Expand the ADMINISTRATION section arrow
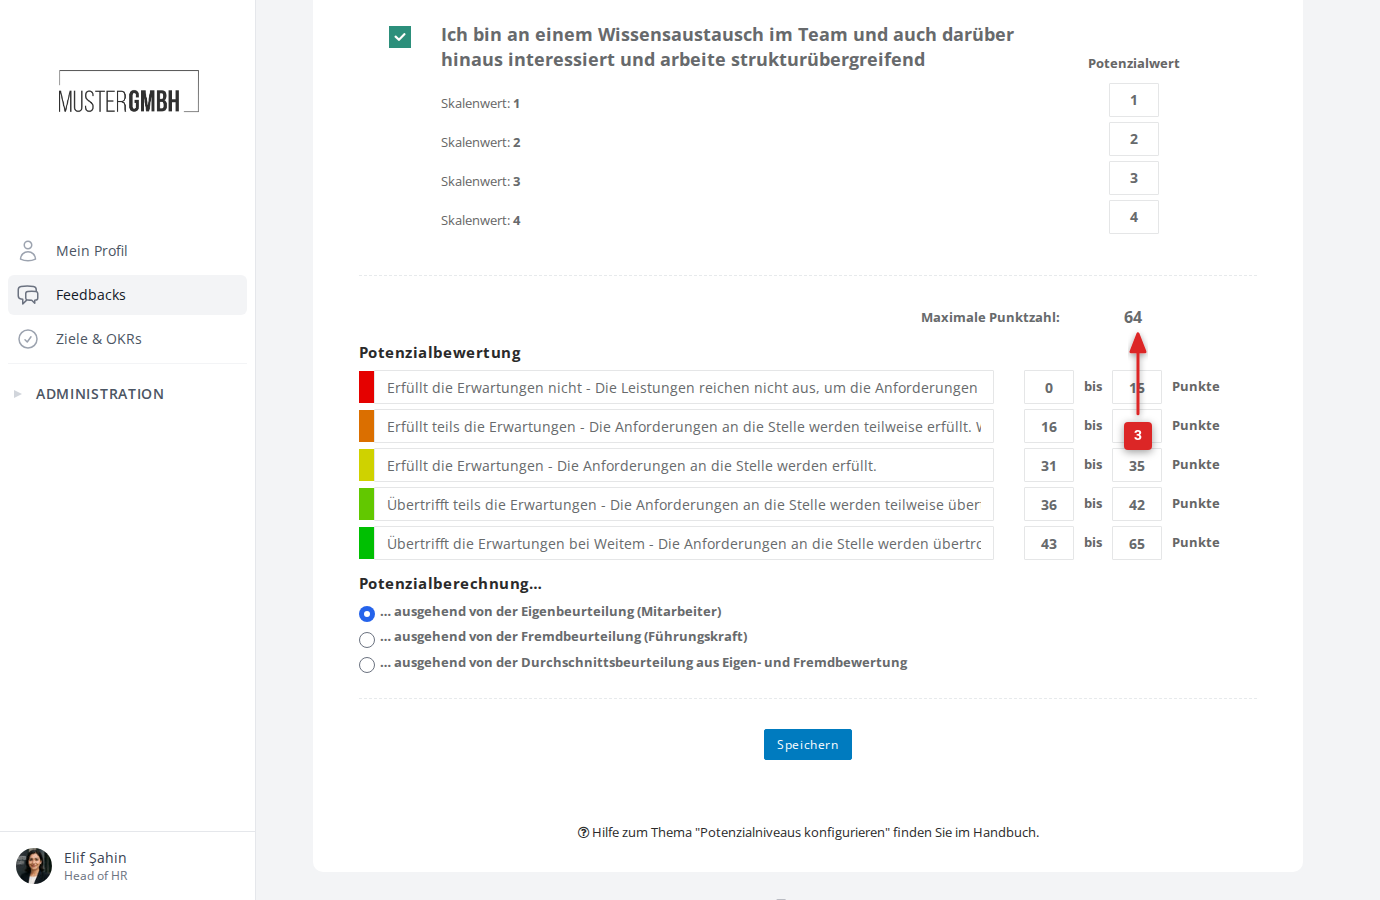The height and width of the screenshot is (900, 1380). pos(17,394)
